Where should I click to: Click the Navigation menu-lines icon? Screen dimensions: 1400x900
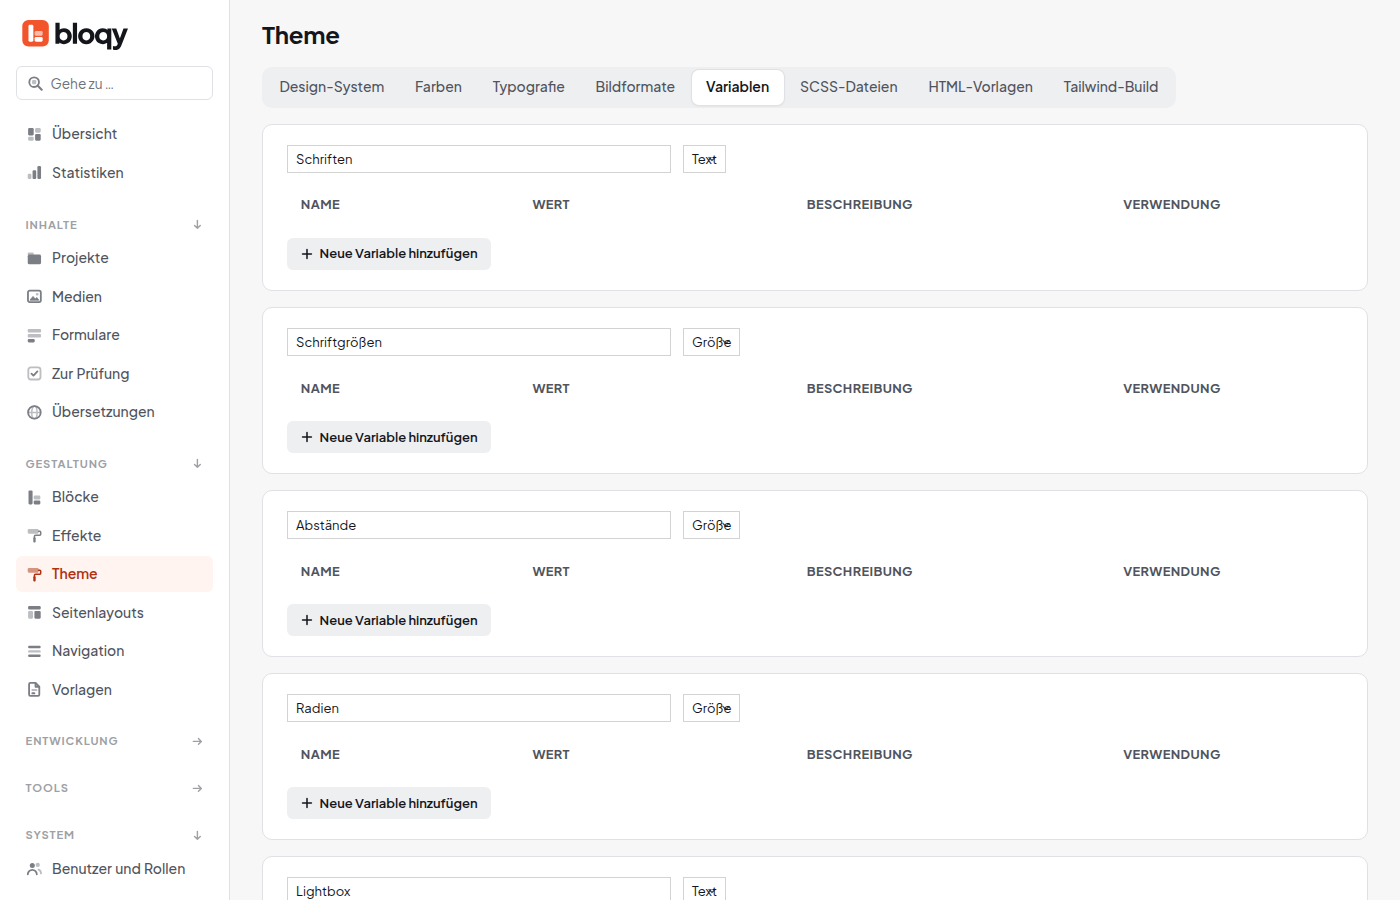coord(34,651)
